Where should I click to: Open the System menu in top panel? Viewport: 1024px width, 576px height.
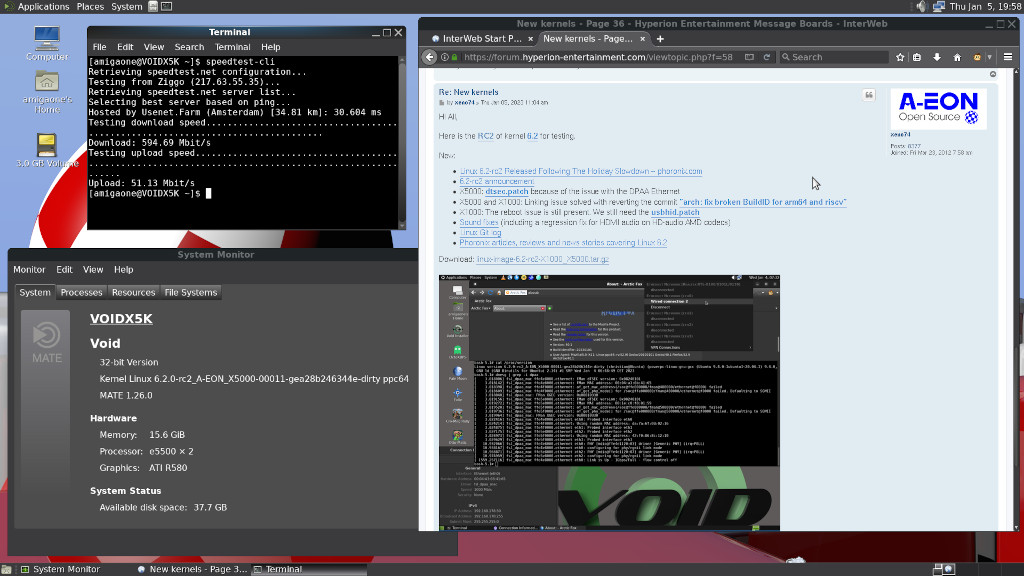[127, 7]
